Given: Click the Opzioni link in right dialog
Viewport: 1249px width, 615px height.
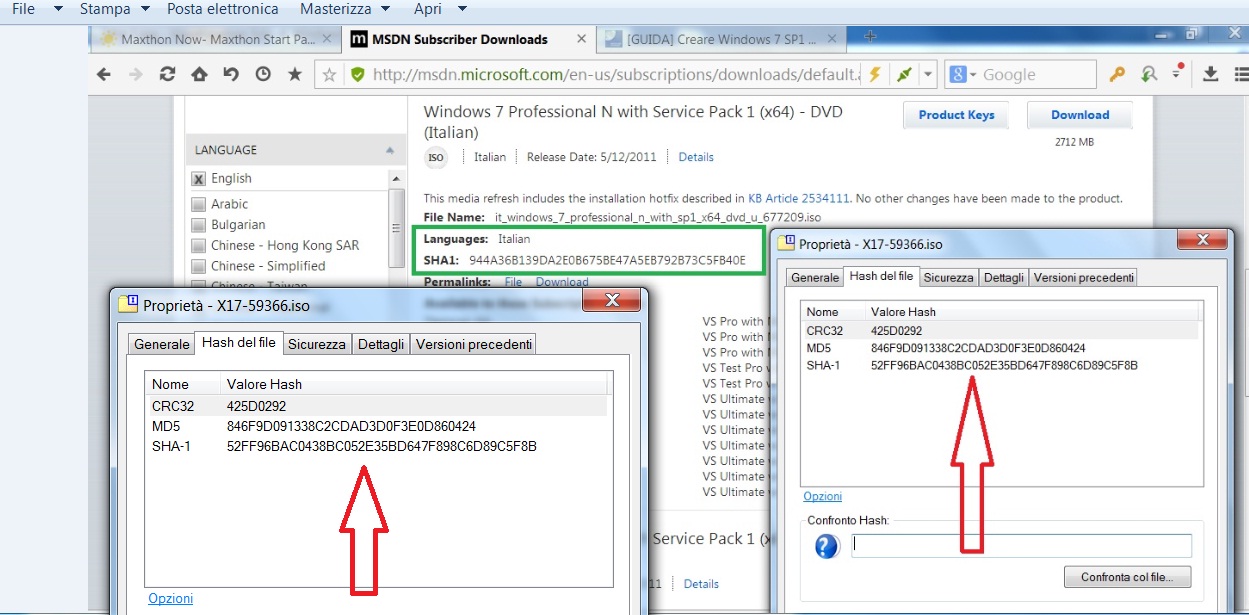Looking at the screenshot, I should [x=823, y=497].
